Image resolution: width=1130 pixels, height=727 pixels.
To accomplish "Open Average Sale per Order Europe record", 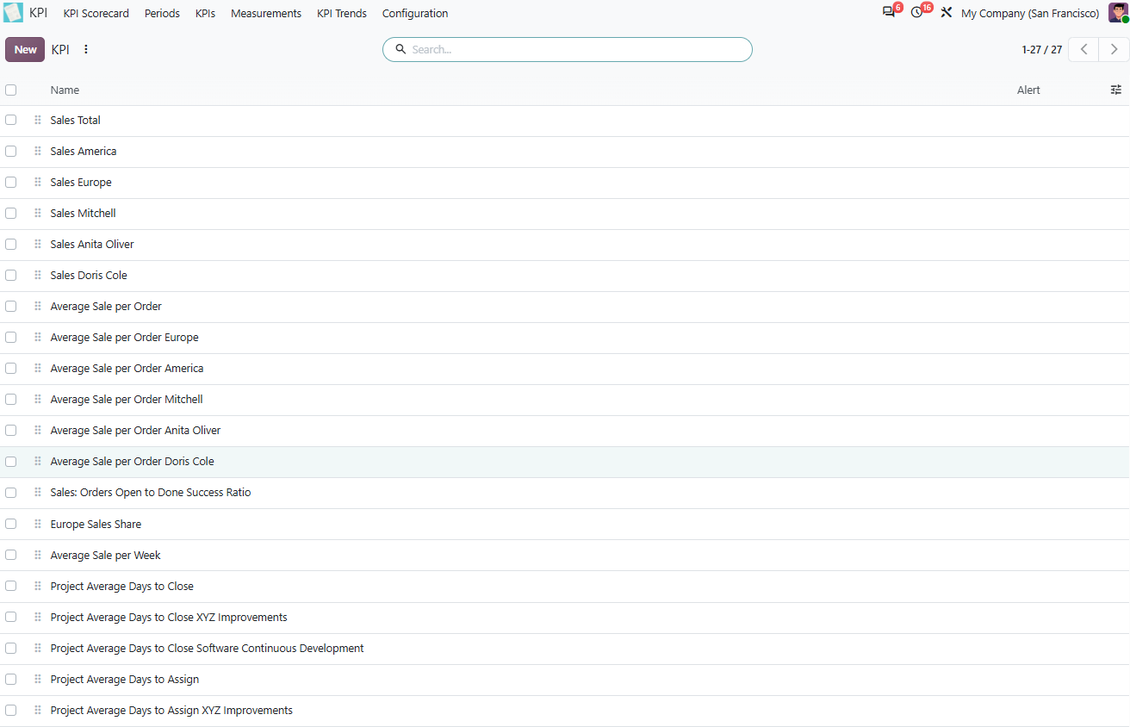I will [x=124, y=337].
